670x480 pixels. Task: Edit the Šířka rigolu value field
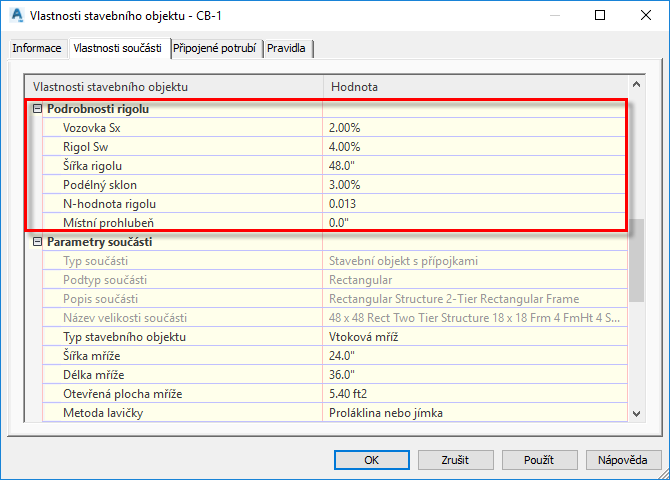point(475,166)
